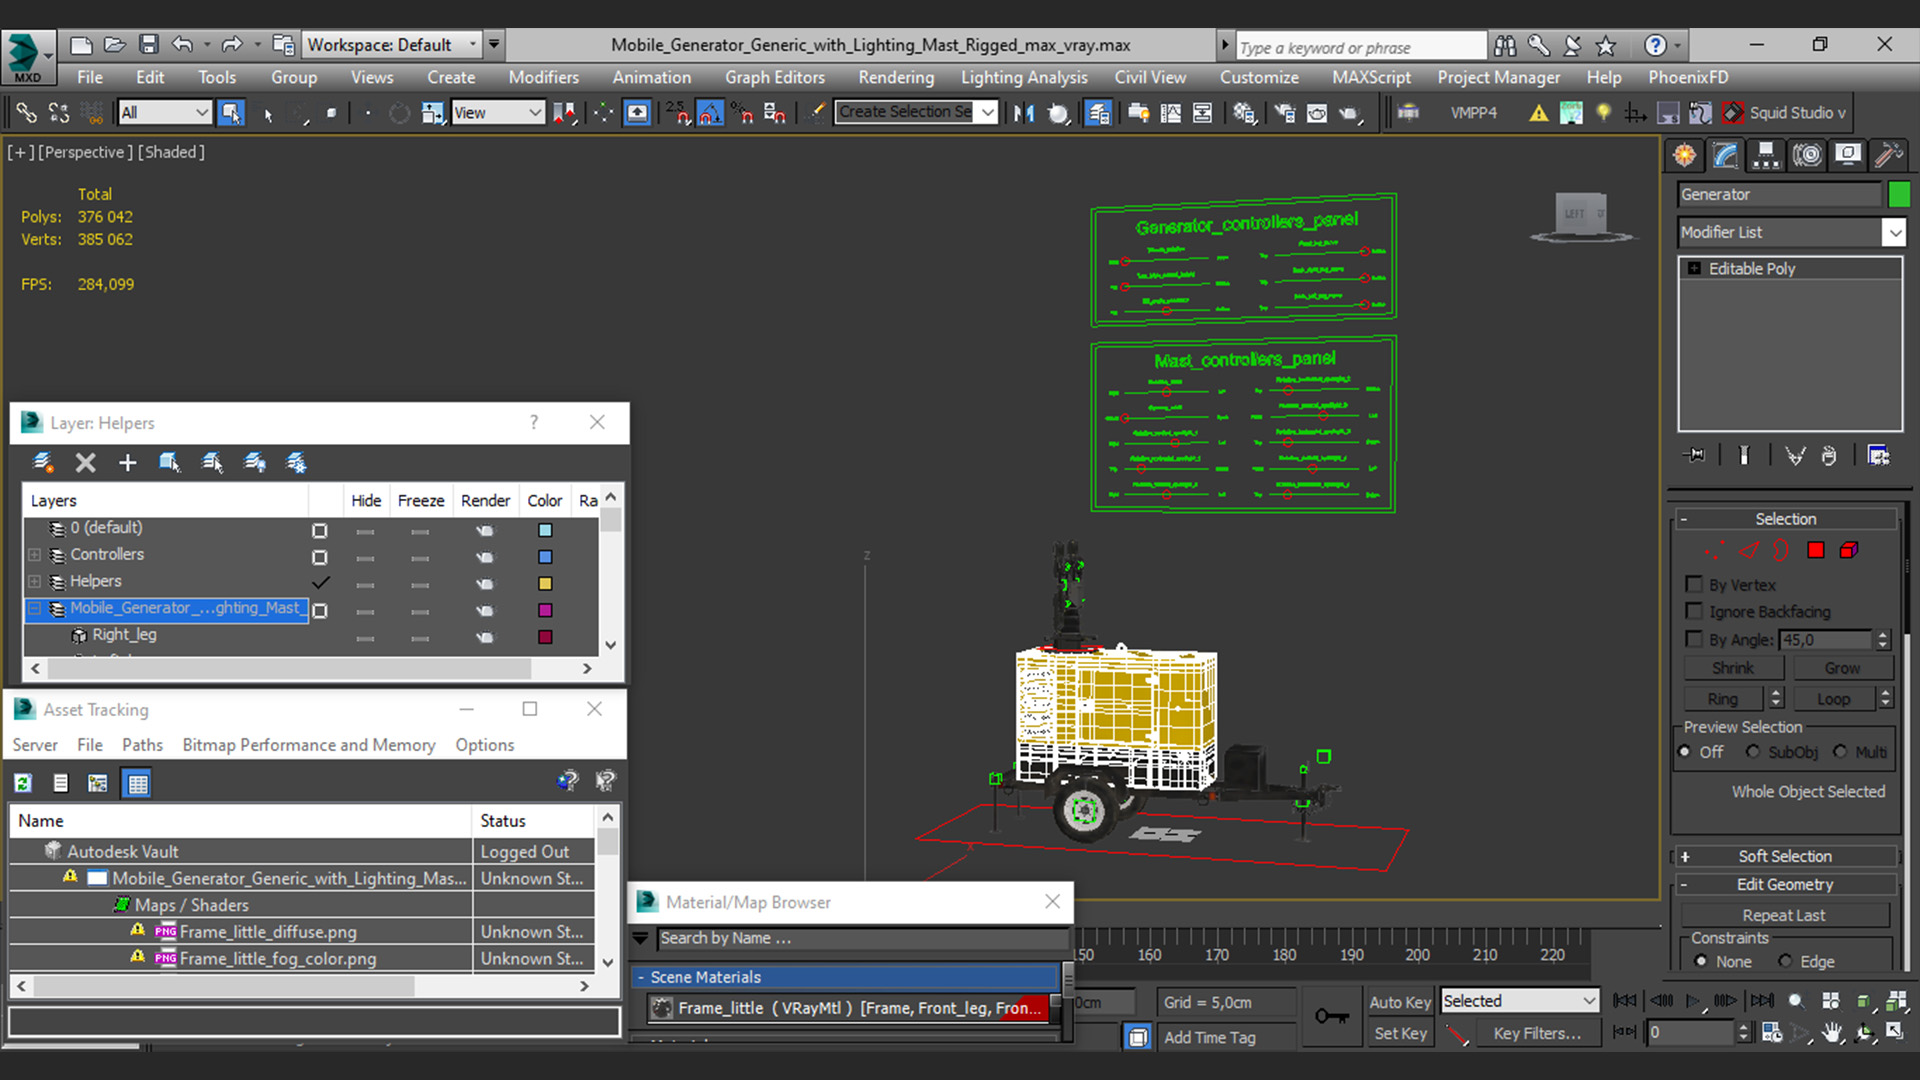Click the New scene icon

coord(81,44)
